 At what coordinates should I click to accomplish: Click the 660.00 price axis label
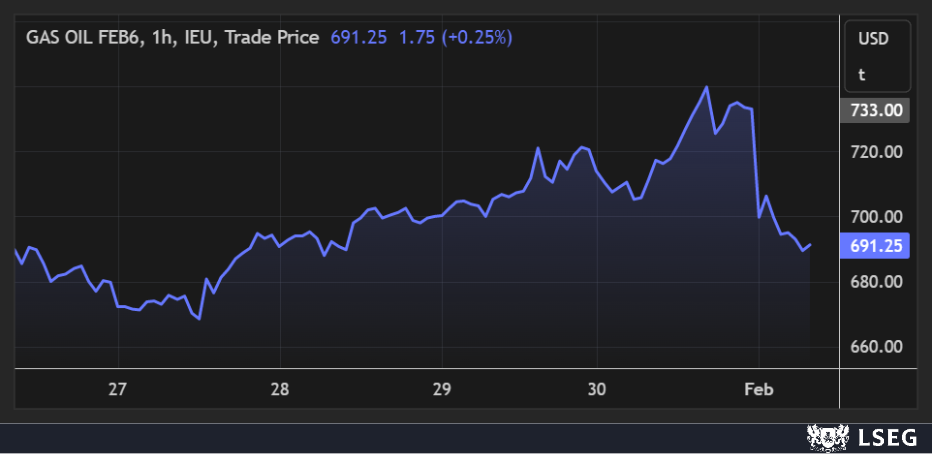click(x=877, y=347)
